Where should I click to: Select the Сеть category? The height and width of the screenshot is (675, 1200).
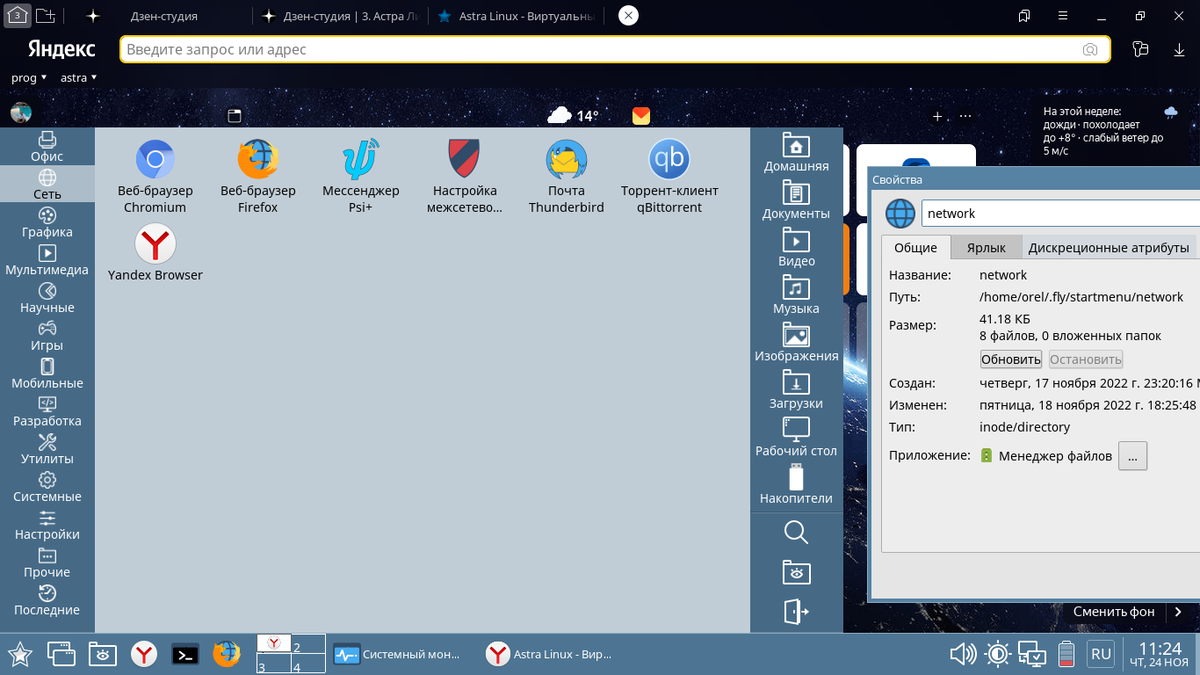(x=47, y=184)
